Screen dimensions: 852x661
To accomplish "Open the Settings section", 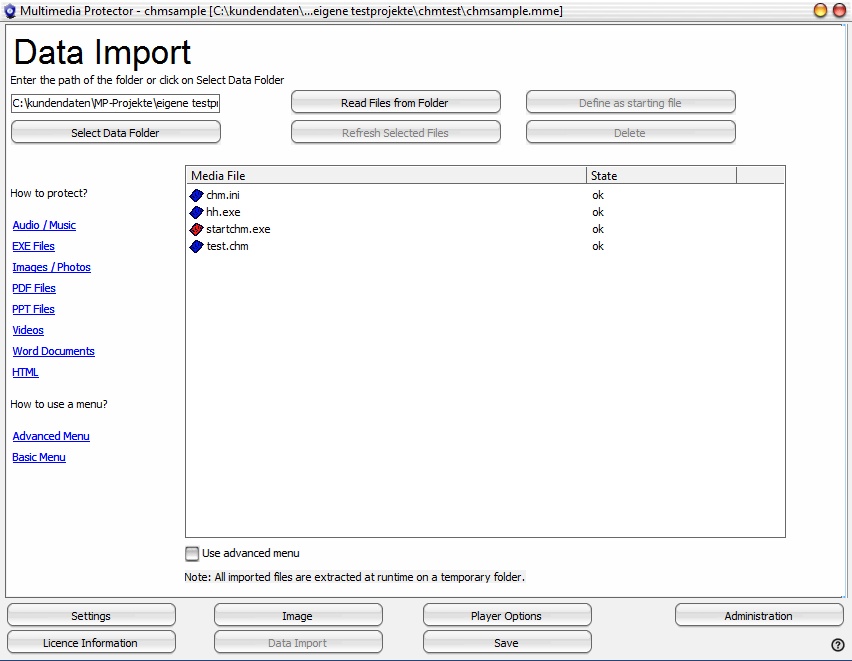I will [x=91, y=616].
